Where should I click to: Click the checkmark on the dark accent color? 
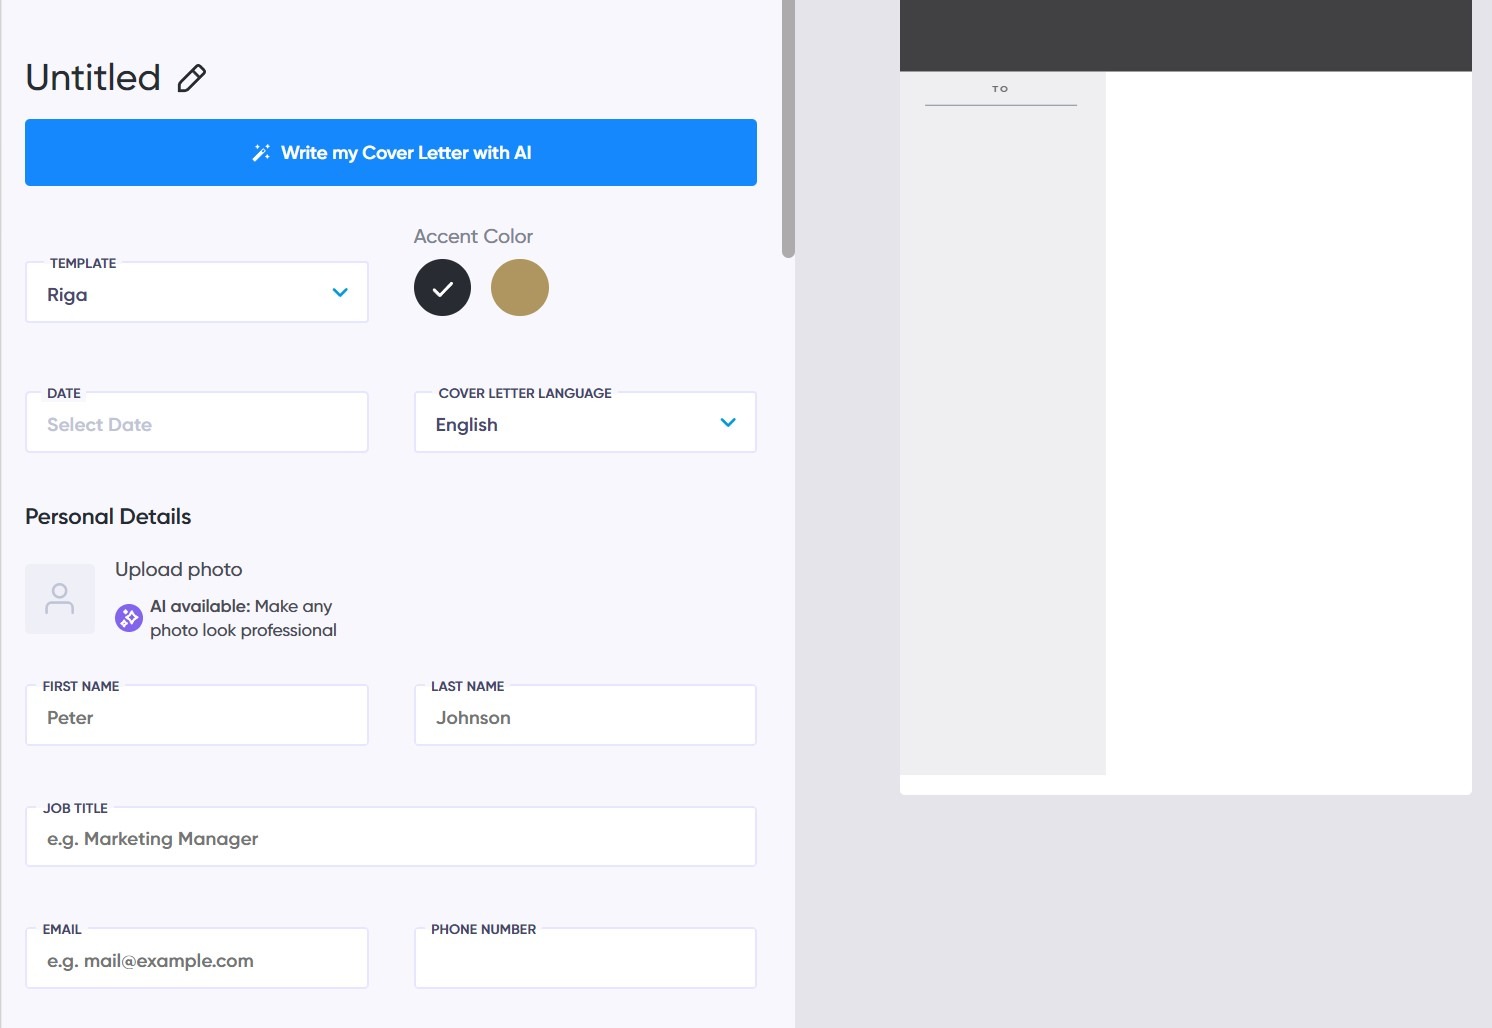[x=442, y=287]
